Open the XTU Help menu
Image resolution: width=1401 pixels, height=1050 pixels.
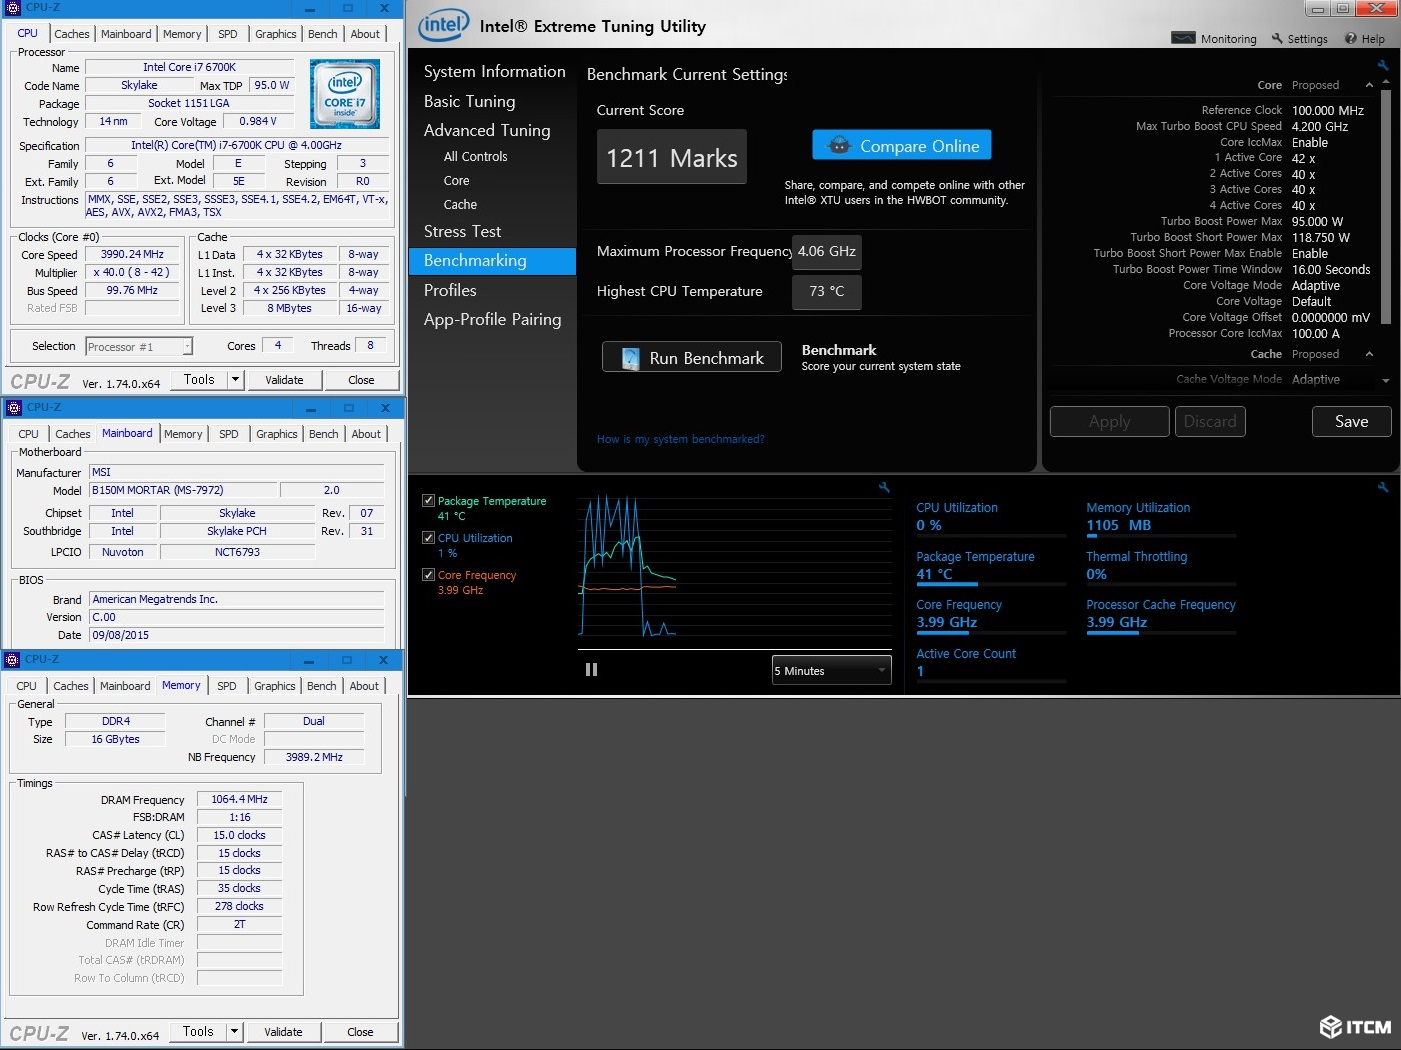(x=1364, y=39)
